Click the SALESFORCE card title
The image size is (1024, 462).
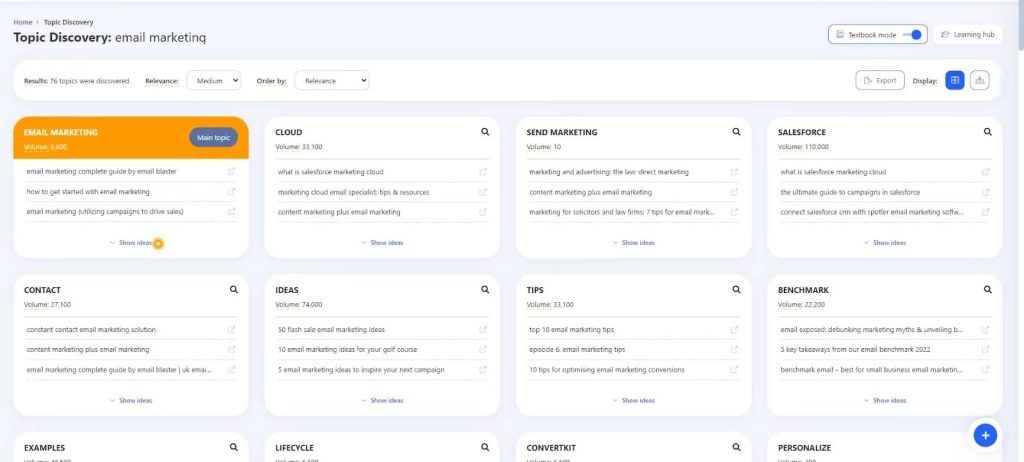coord(804,132)
